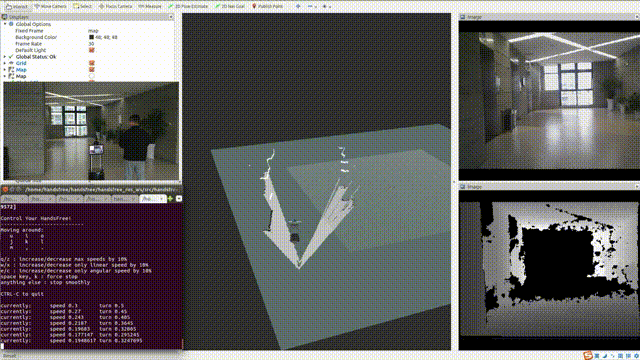Click the Grid display icon
640x360 pixels.
11,63
